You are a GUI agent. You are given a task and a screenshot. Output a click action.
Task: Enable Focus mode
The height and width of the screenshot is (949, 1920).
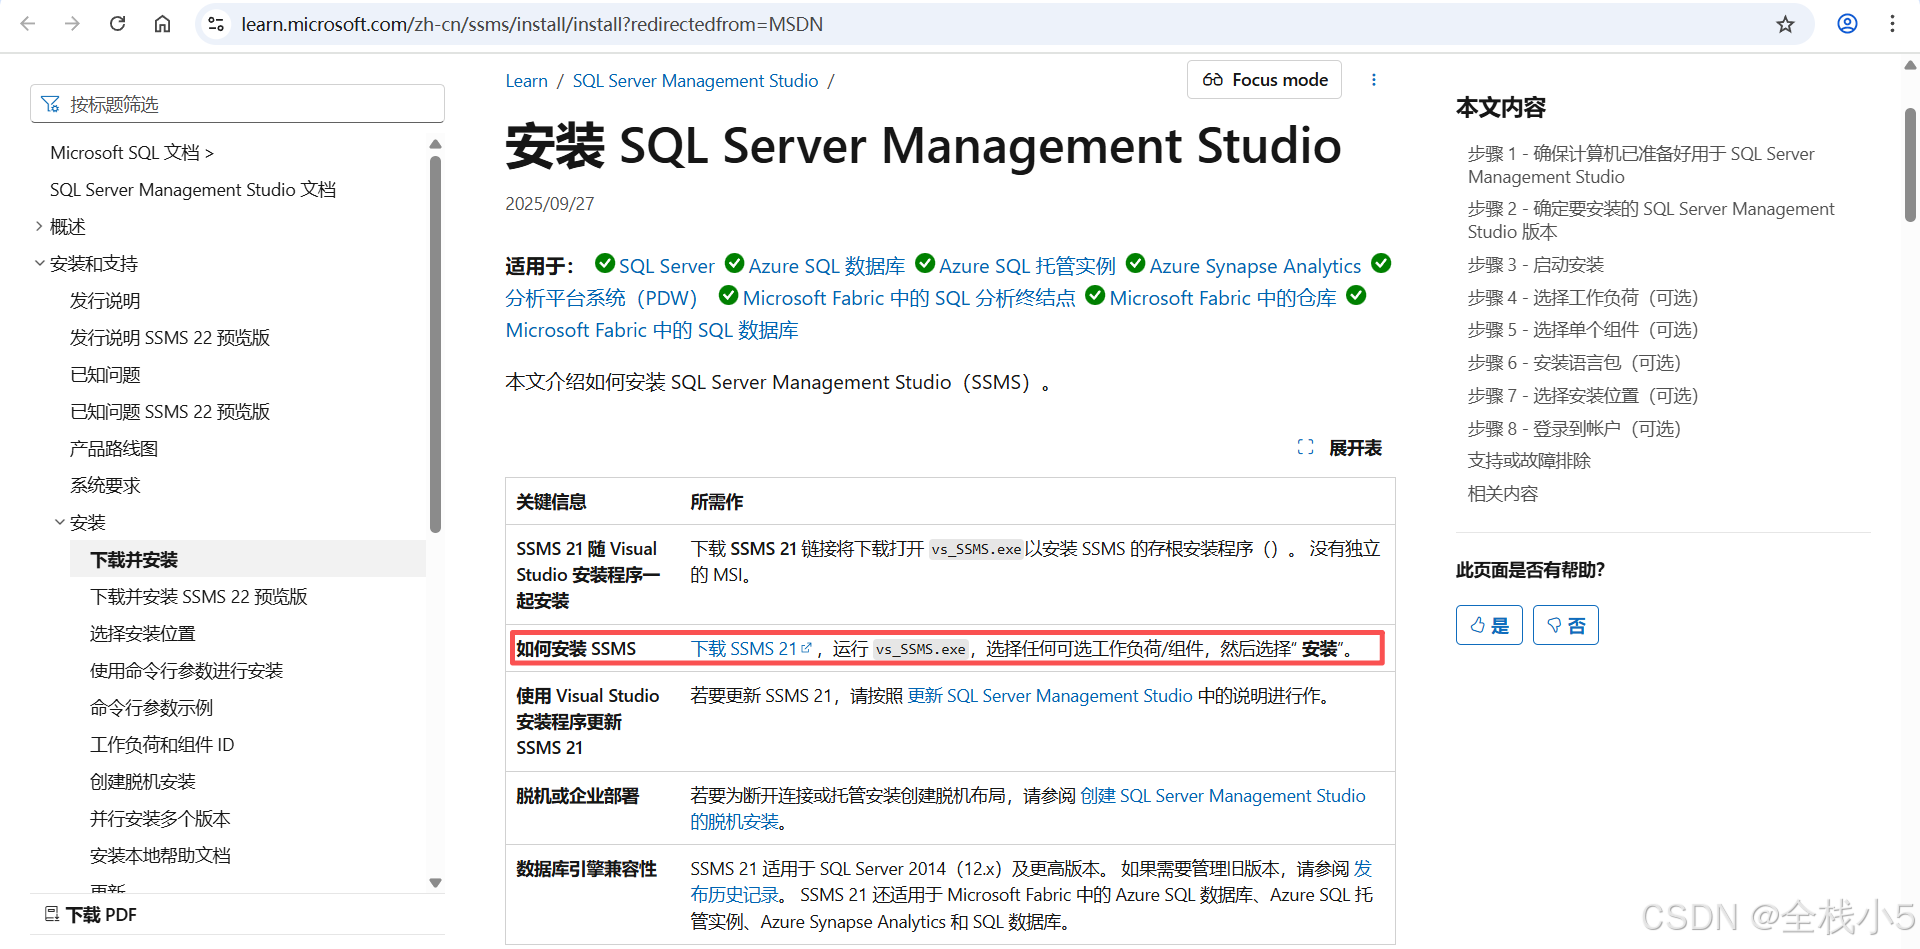coord(1263,79)
